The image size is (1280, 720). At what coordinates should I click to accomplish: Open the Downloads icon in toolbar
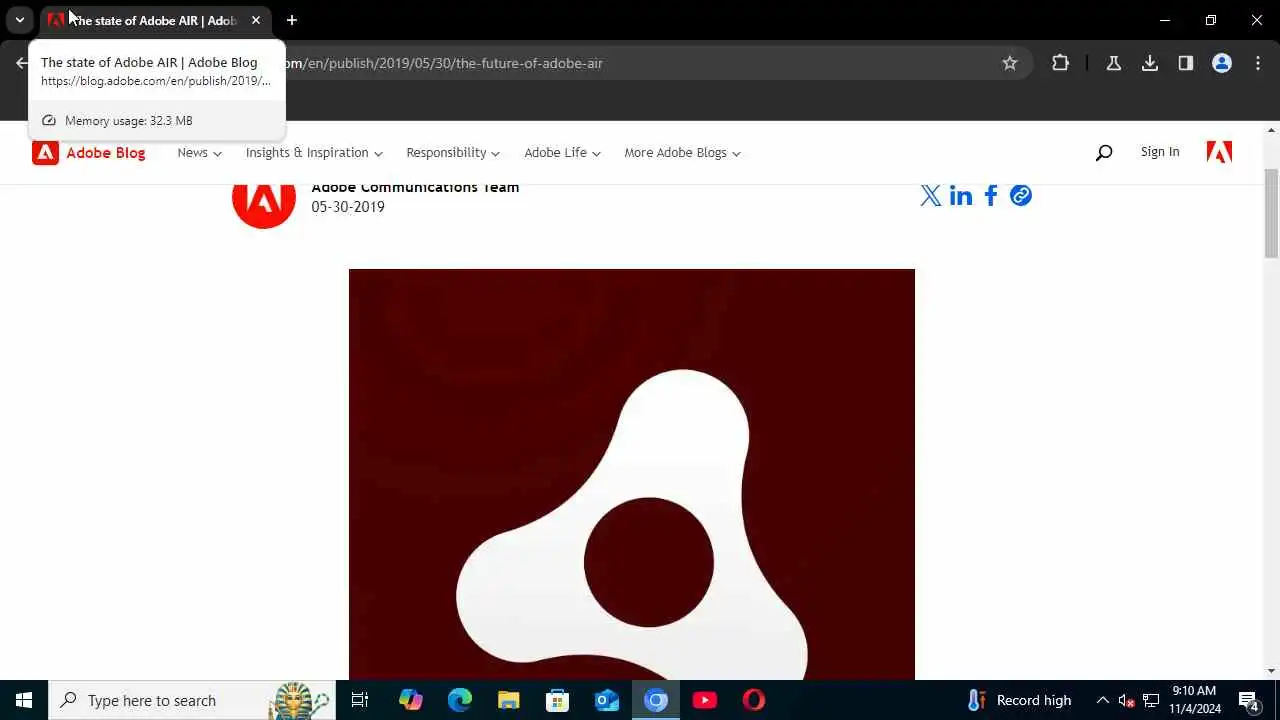(x=1150, y=63)
